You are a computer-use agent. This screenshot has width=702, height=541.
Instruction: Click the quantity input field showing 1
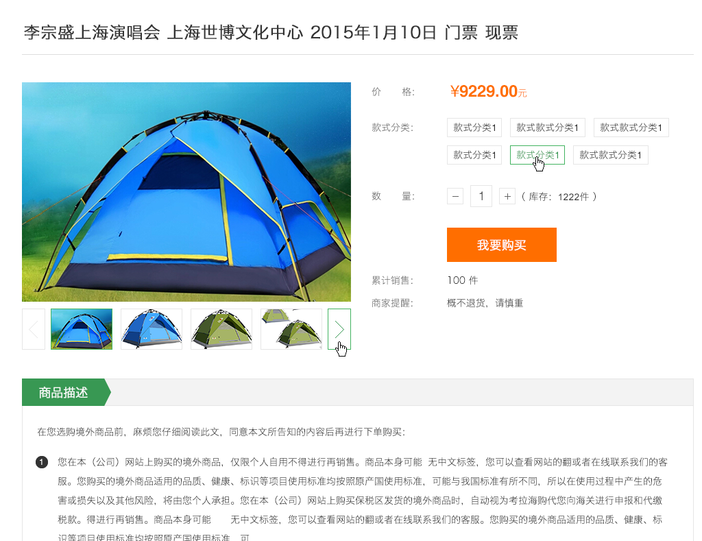pos(481,196)
